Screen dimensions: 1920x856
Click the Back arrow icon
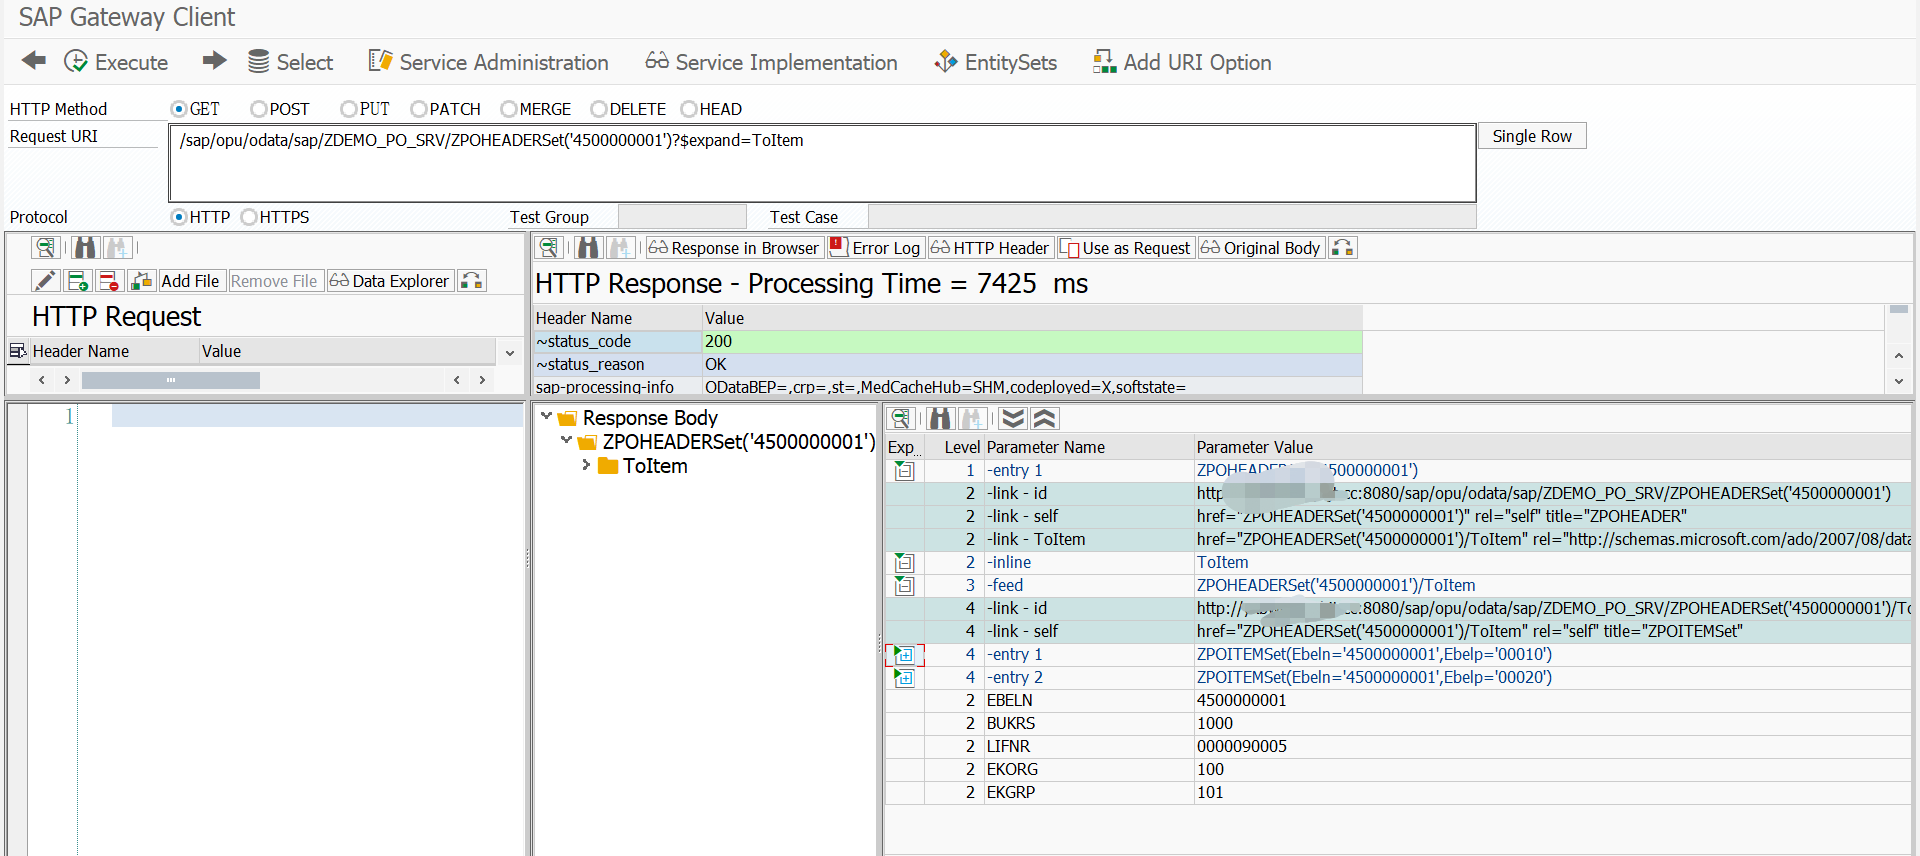click(34, 61)
